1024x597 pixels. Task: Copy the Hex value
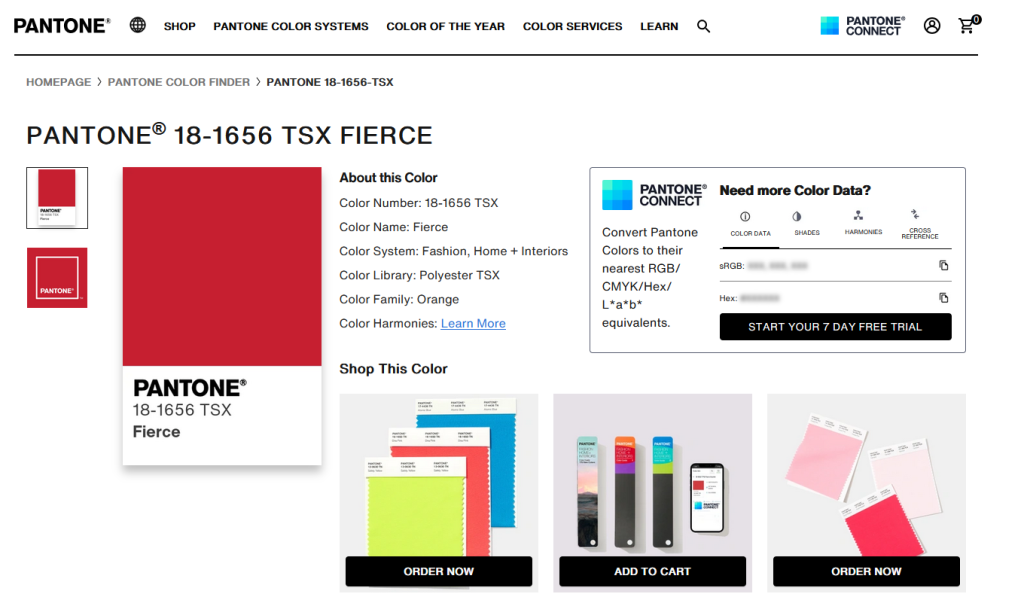click(x=943, y=298)
